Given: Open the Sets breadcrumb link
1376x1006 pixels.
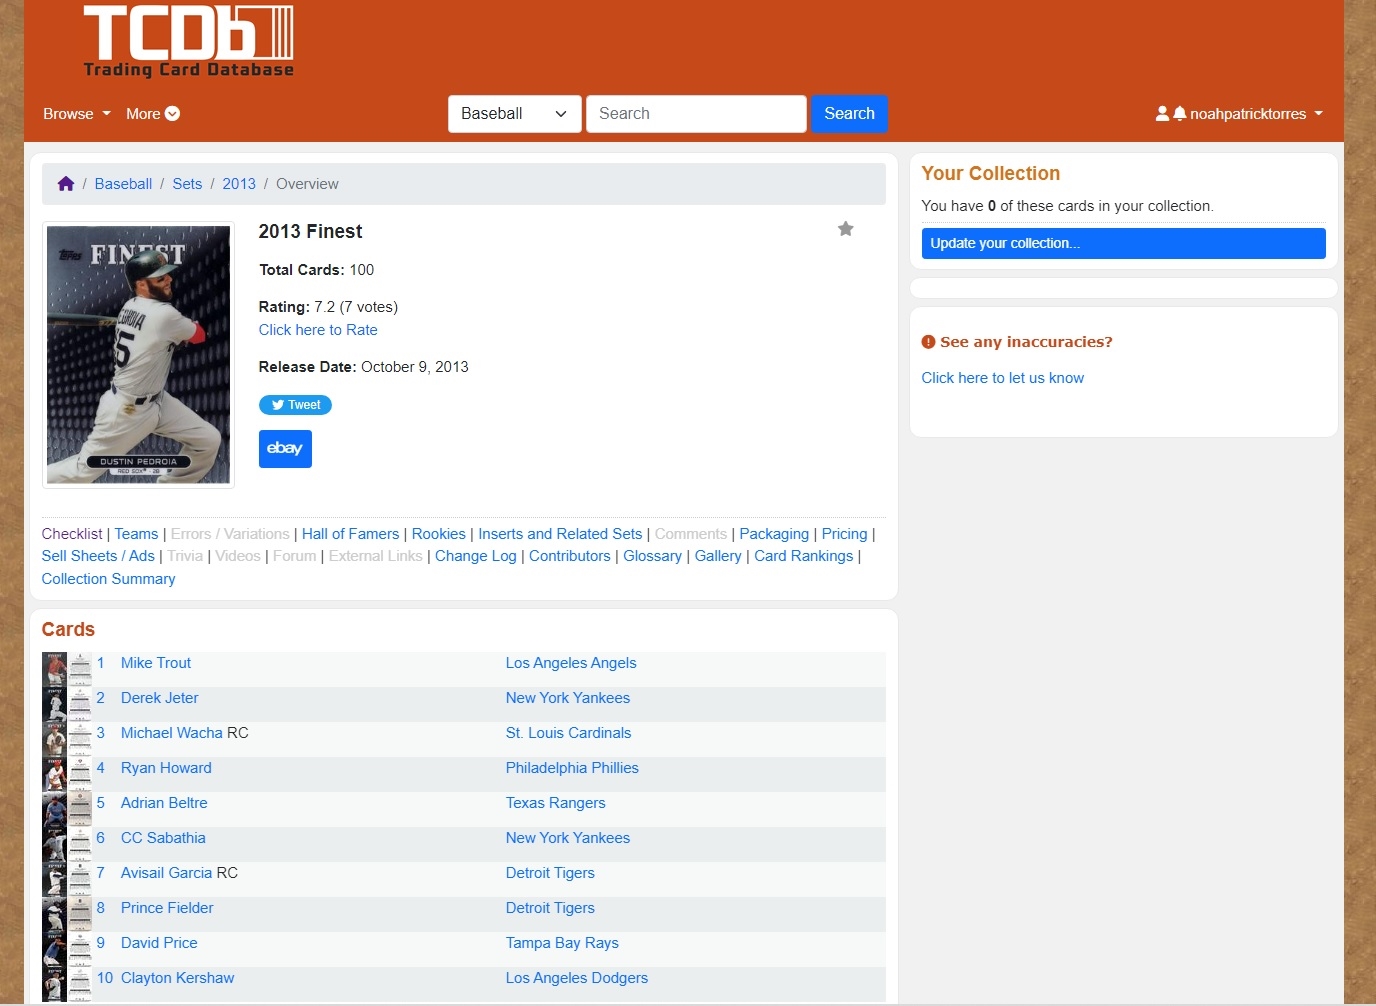Looking at the screenshot, I should pos(187,184).
